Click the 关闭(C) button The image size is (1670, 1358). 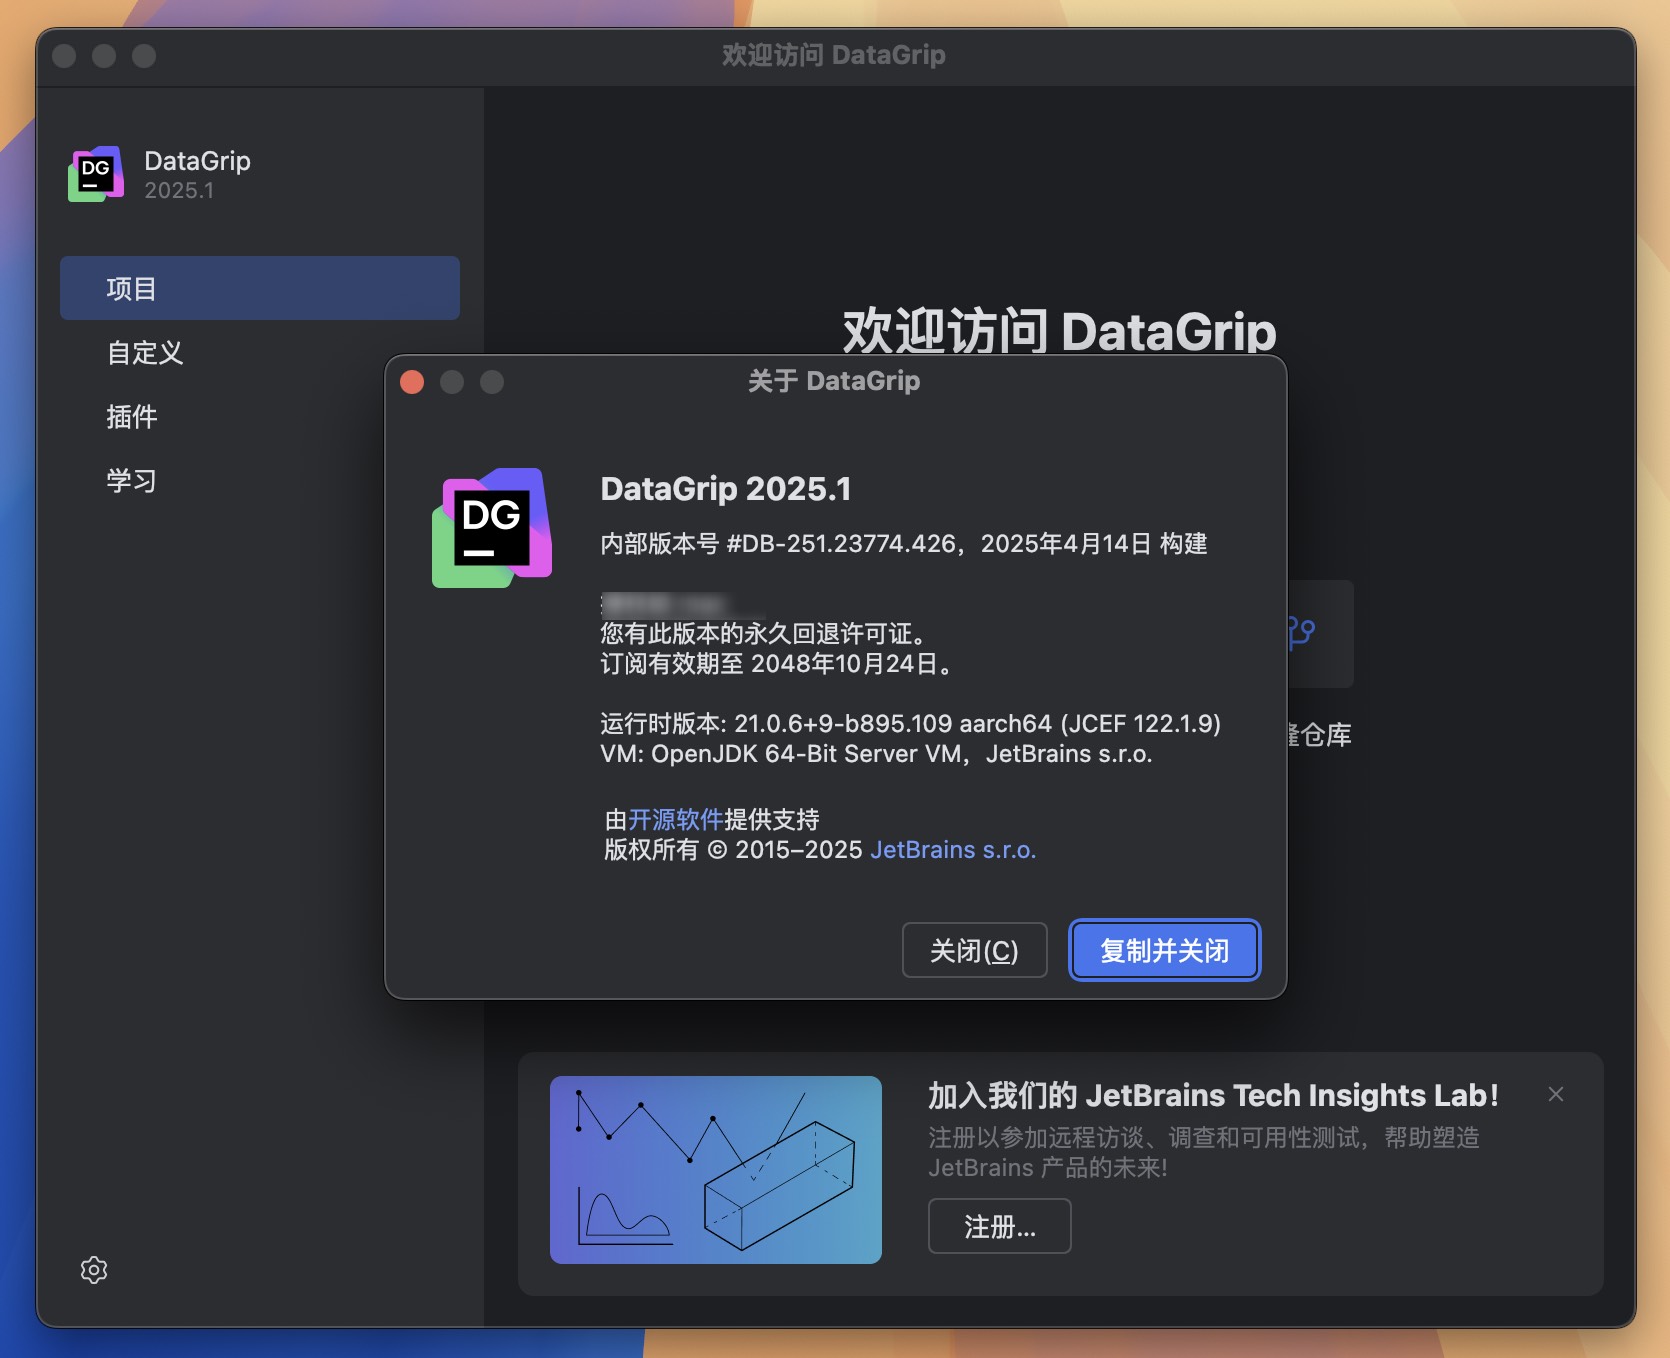974,950
